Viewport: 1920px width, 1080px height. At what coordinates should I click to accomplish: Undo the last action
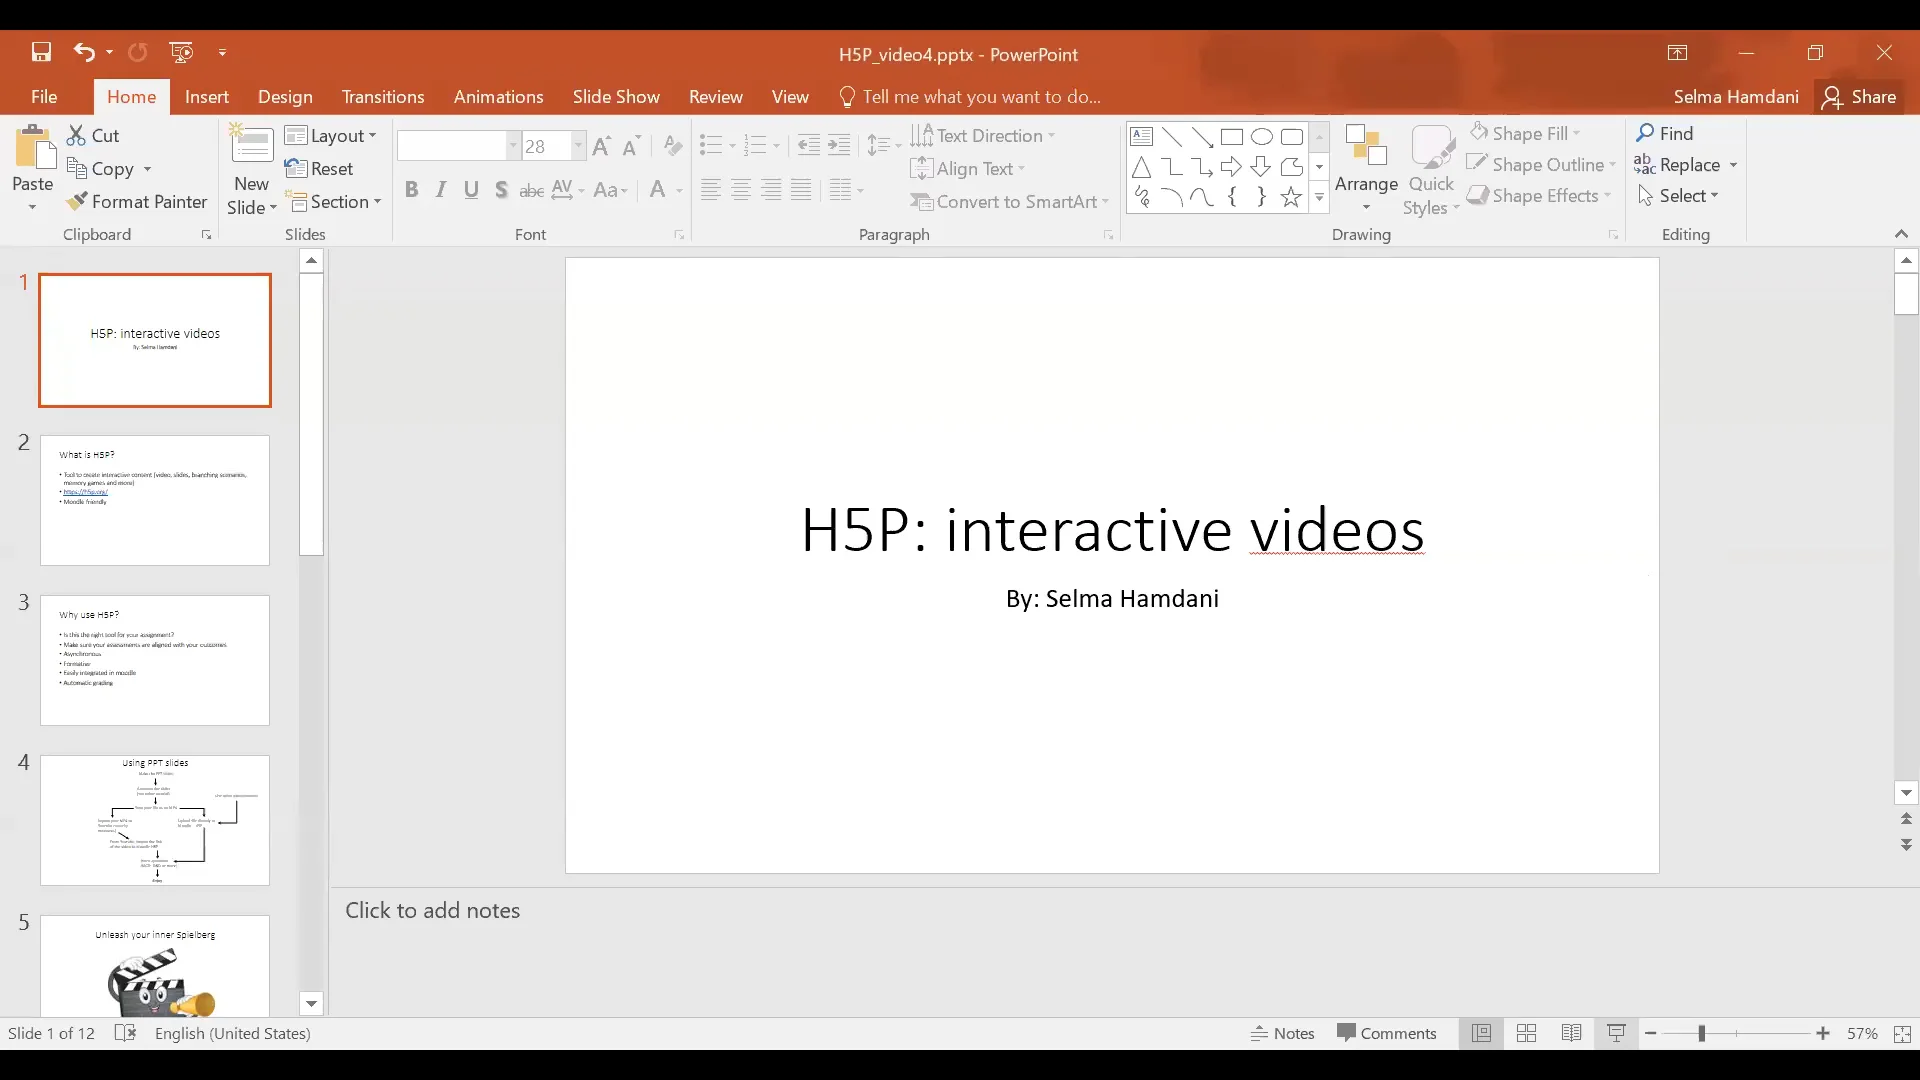click(84, 52)
